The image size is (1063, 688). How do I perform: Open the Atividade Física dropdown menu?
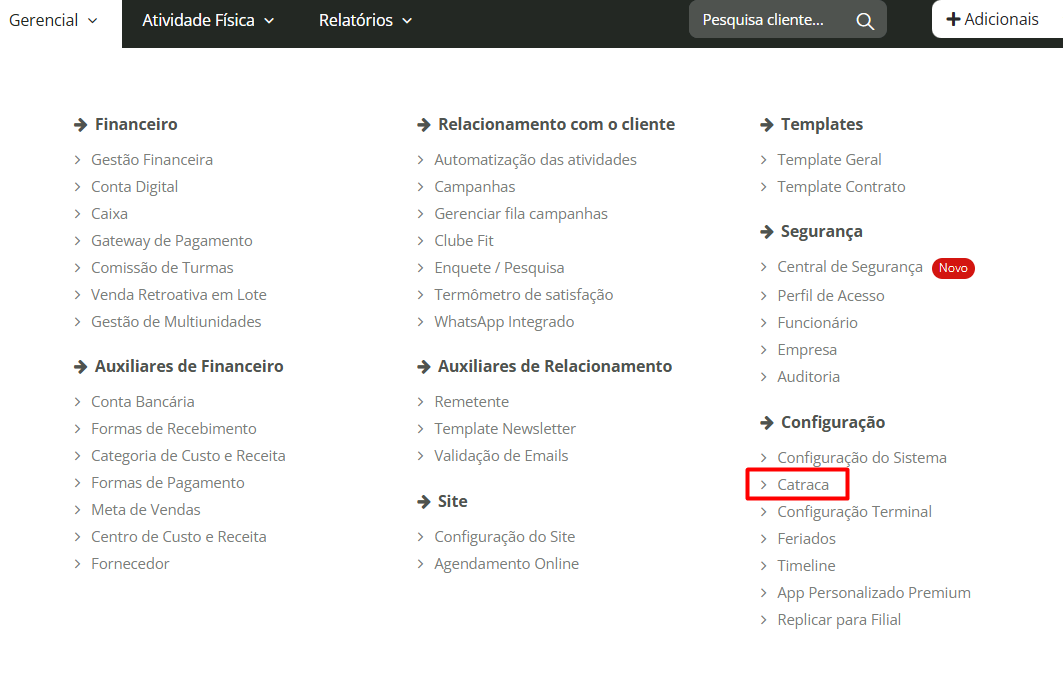click(208, 20)
